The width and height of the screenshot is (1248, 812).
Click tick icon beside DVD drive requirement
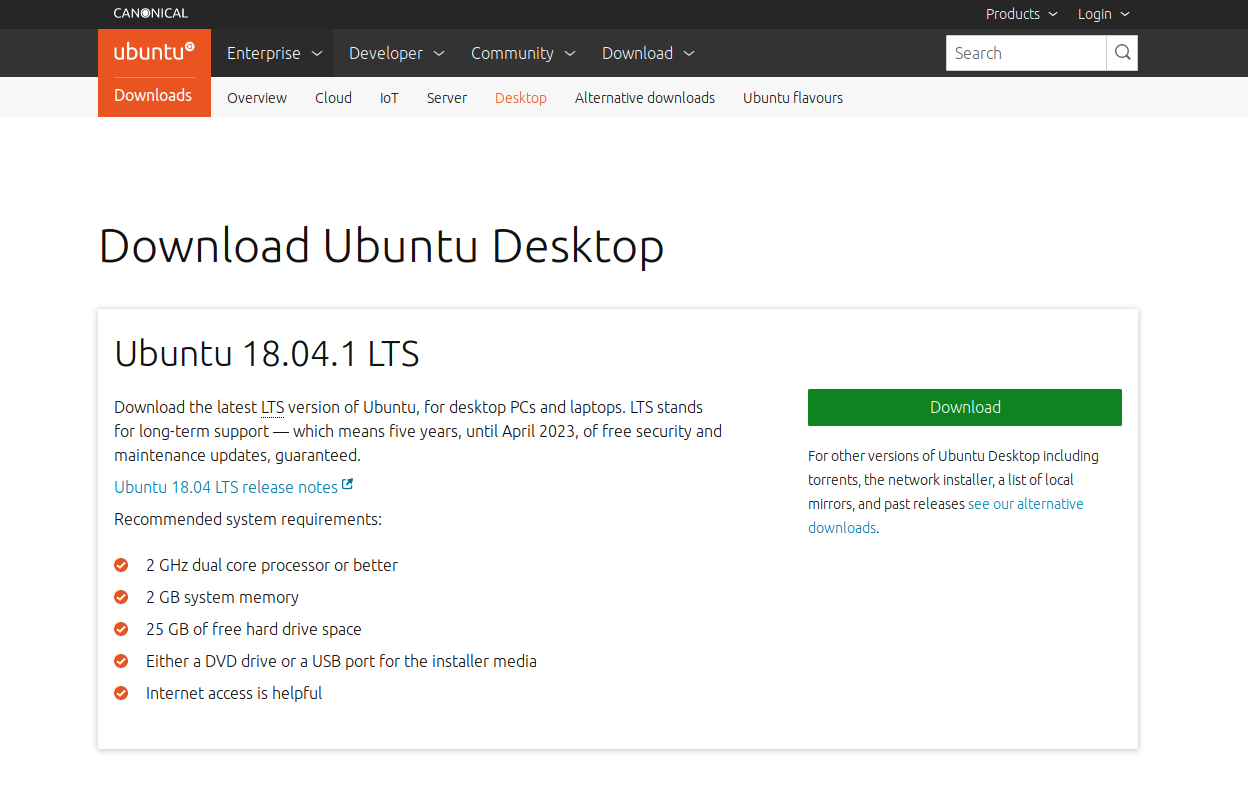121,661
